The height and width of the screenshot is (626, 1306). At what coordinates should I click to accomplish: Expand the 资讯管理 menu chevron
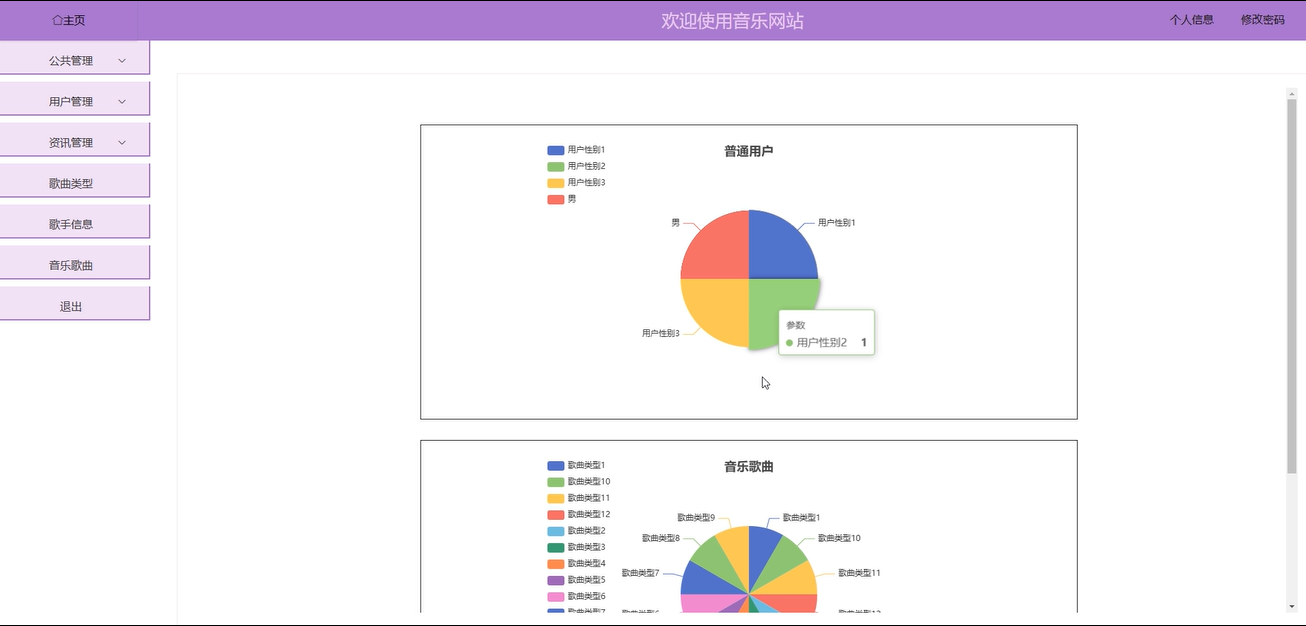(122, 142)
